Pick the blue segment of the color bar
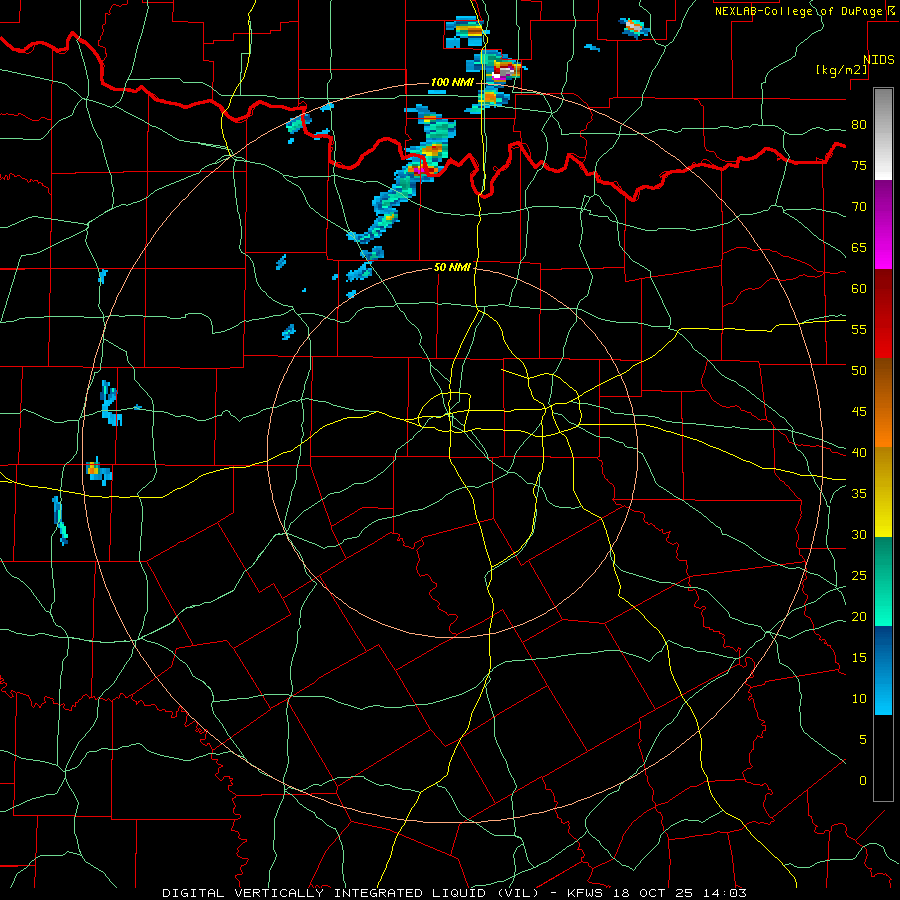Viewport: 900px width, 900px height. (x=883, y=670)
